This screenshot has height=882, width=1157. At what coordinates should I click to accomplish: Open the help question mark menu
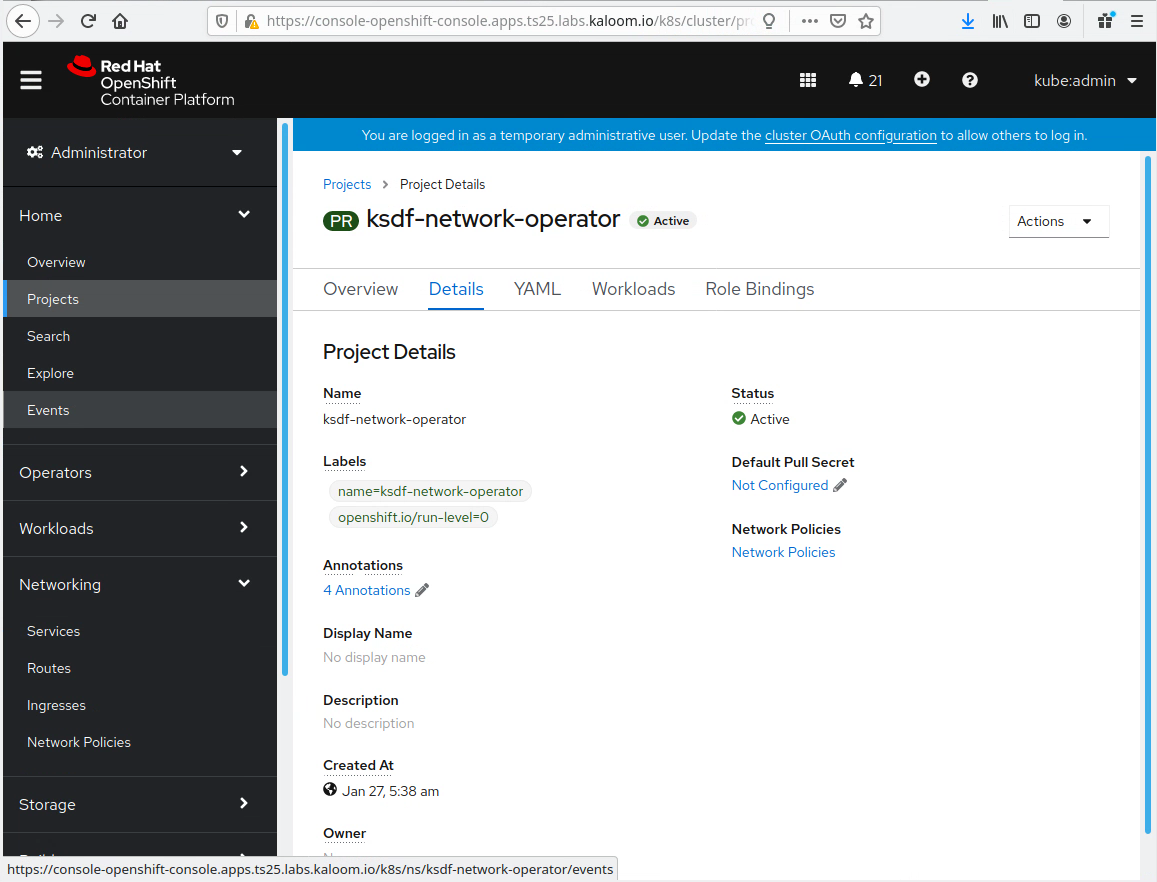pyautogui.click(x=969, y=81)
